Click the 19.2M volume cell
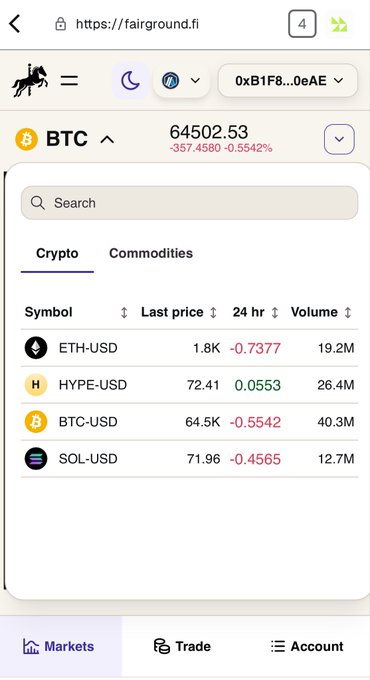 coord(336,348)
